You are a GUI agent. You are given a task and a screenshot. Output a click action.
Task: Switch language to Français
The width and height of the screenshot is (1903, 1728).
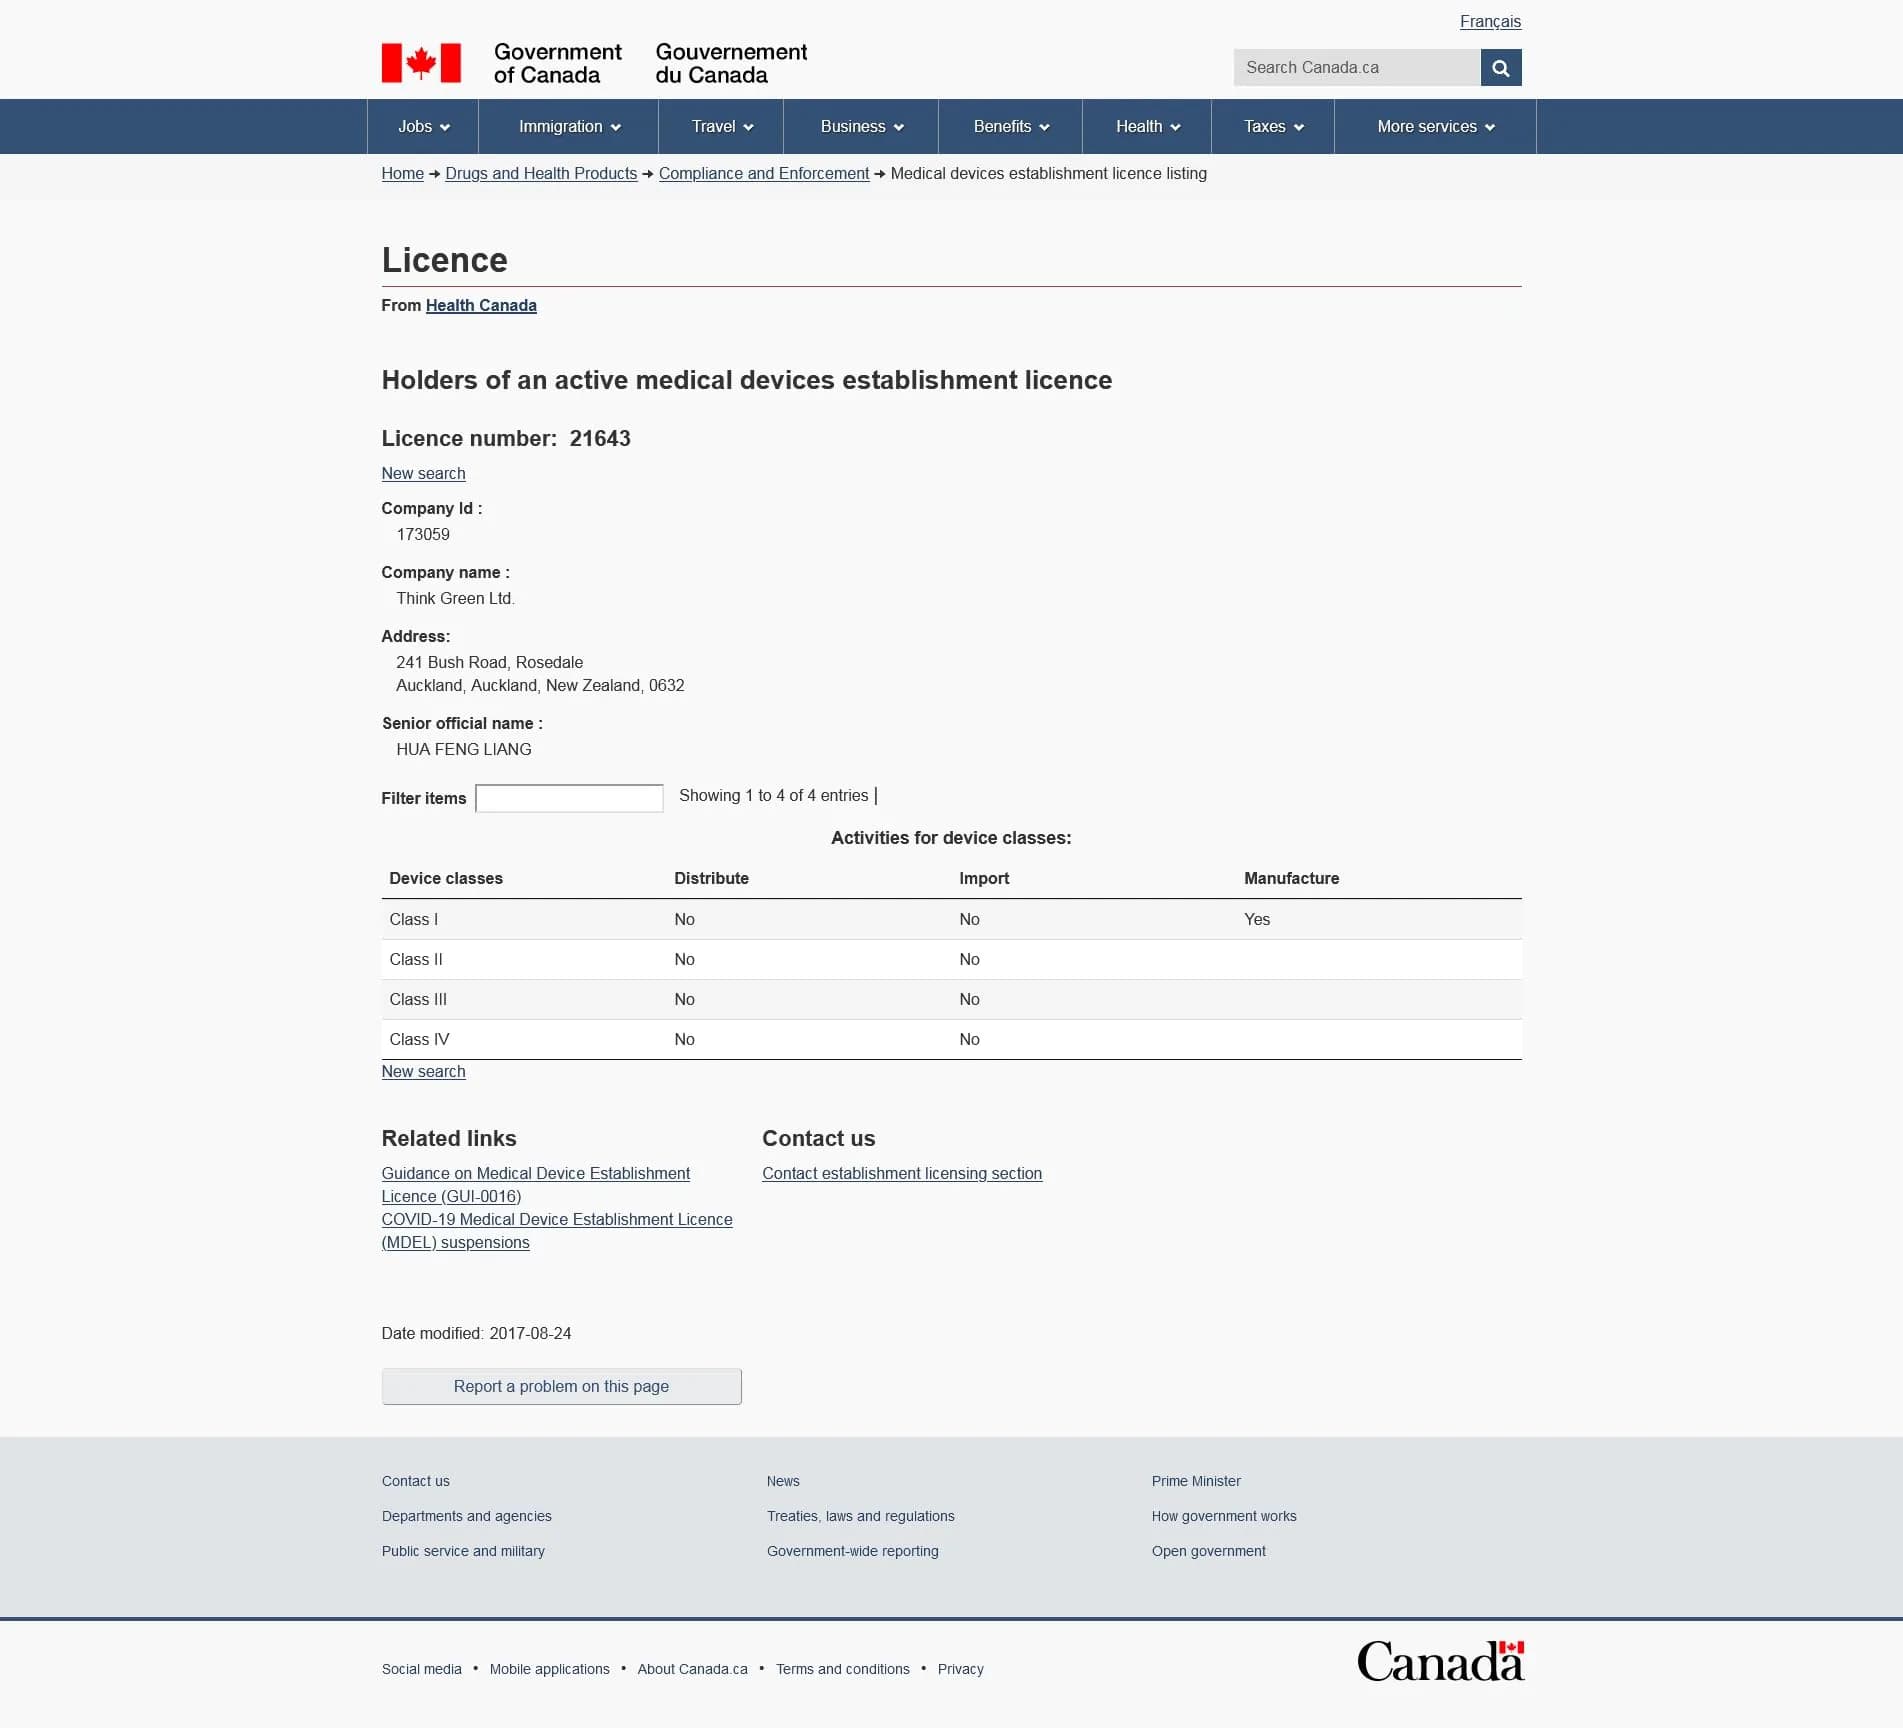(1490, 22)
